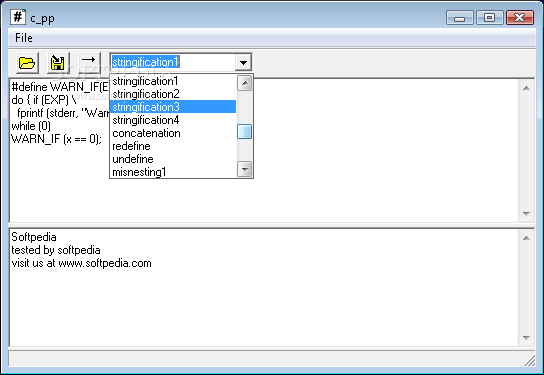Click the output pane scroll up arrow
This screenshot has height=375, width=544.
[x=526, y=238]
